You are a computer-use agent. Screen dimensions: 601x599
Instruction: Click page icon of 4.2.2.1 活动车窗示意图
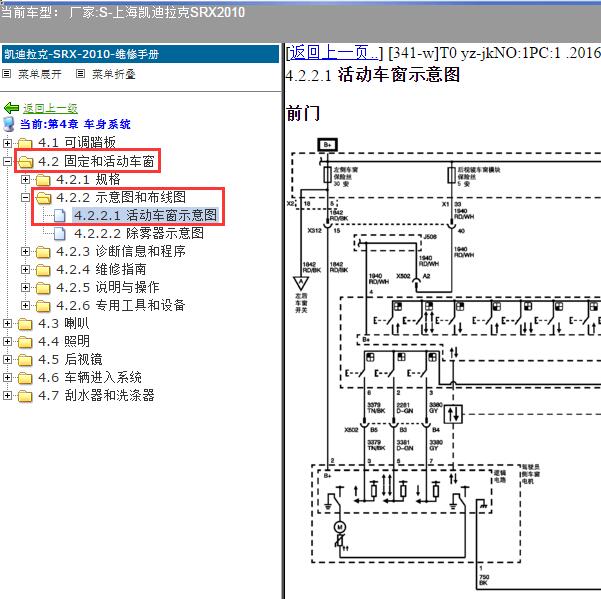coord(59,215)
